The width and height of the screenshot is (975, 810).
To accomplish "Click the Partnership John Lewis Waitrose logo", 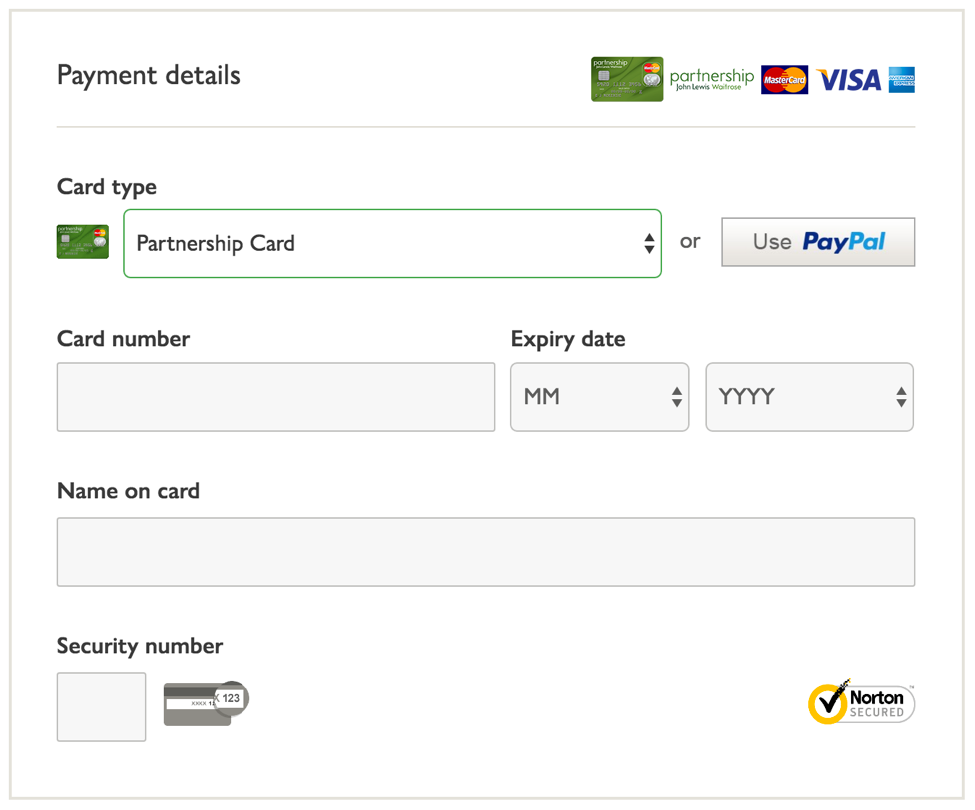I will coord(711,80).
